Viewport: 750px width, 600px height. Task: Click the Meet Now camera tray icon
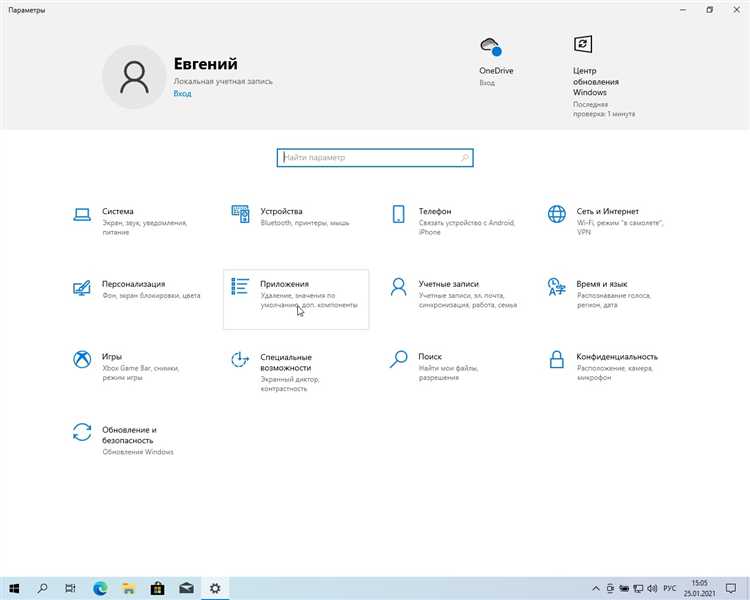tap(610, 589)
